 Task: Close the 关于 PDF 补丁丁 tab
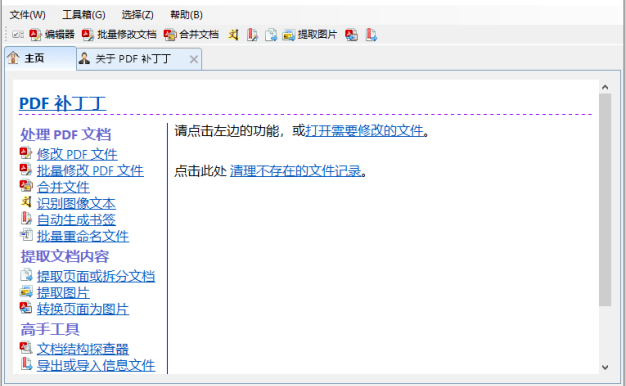[194, 59]
